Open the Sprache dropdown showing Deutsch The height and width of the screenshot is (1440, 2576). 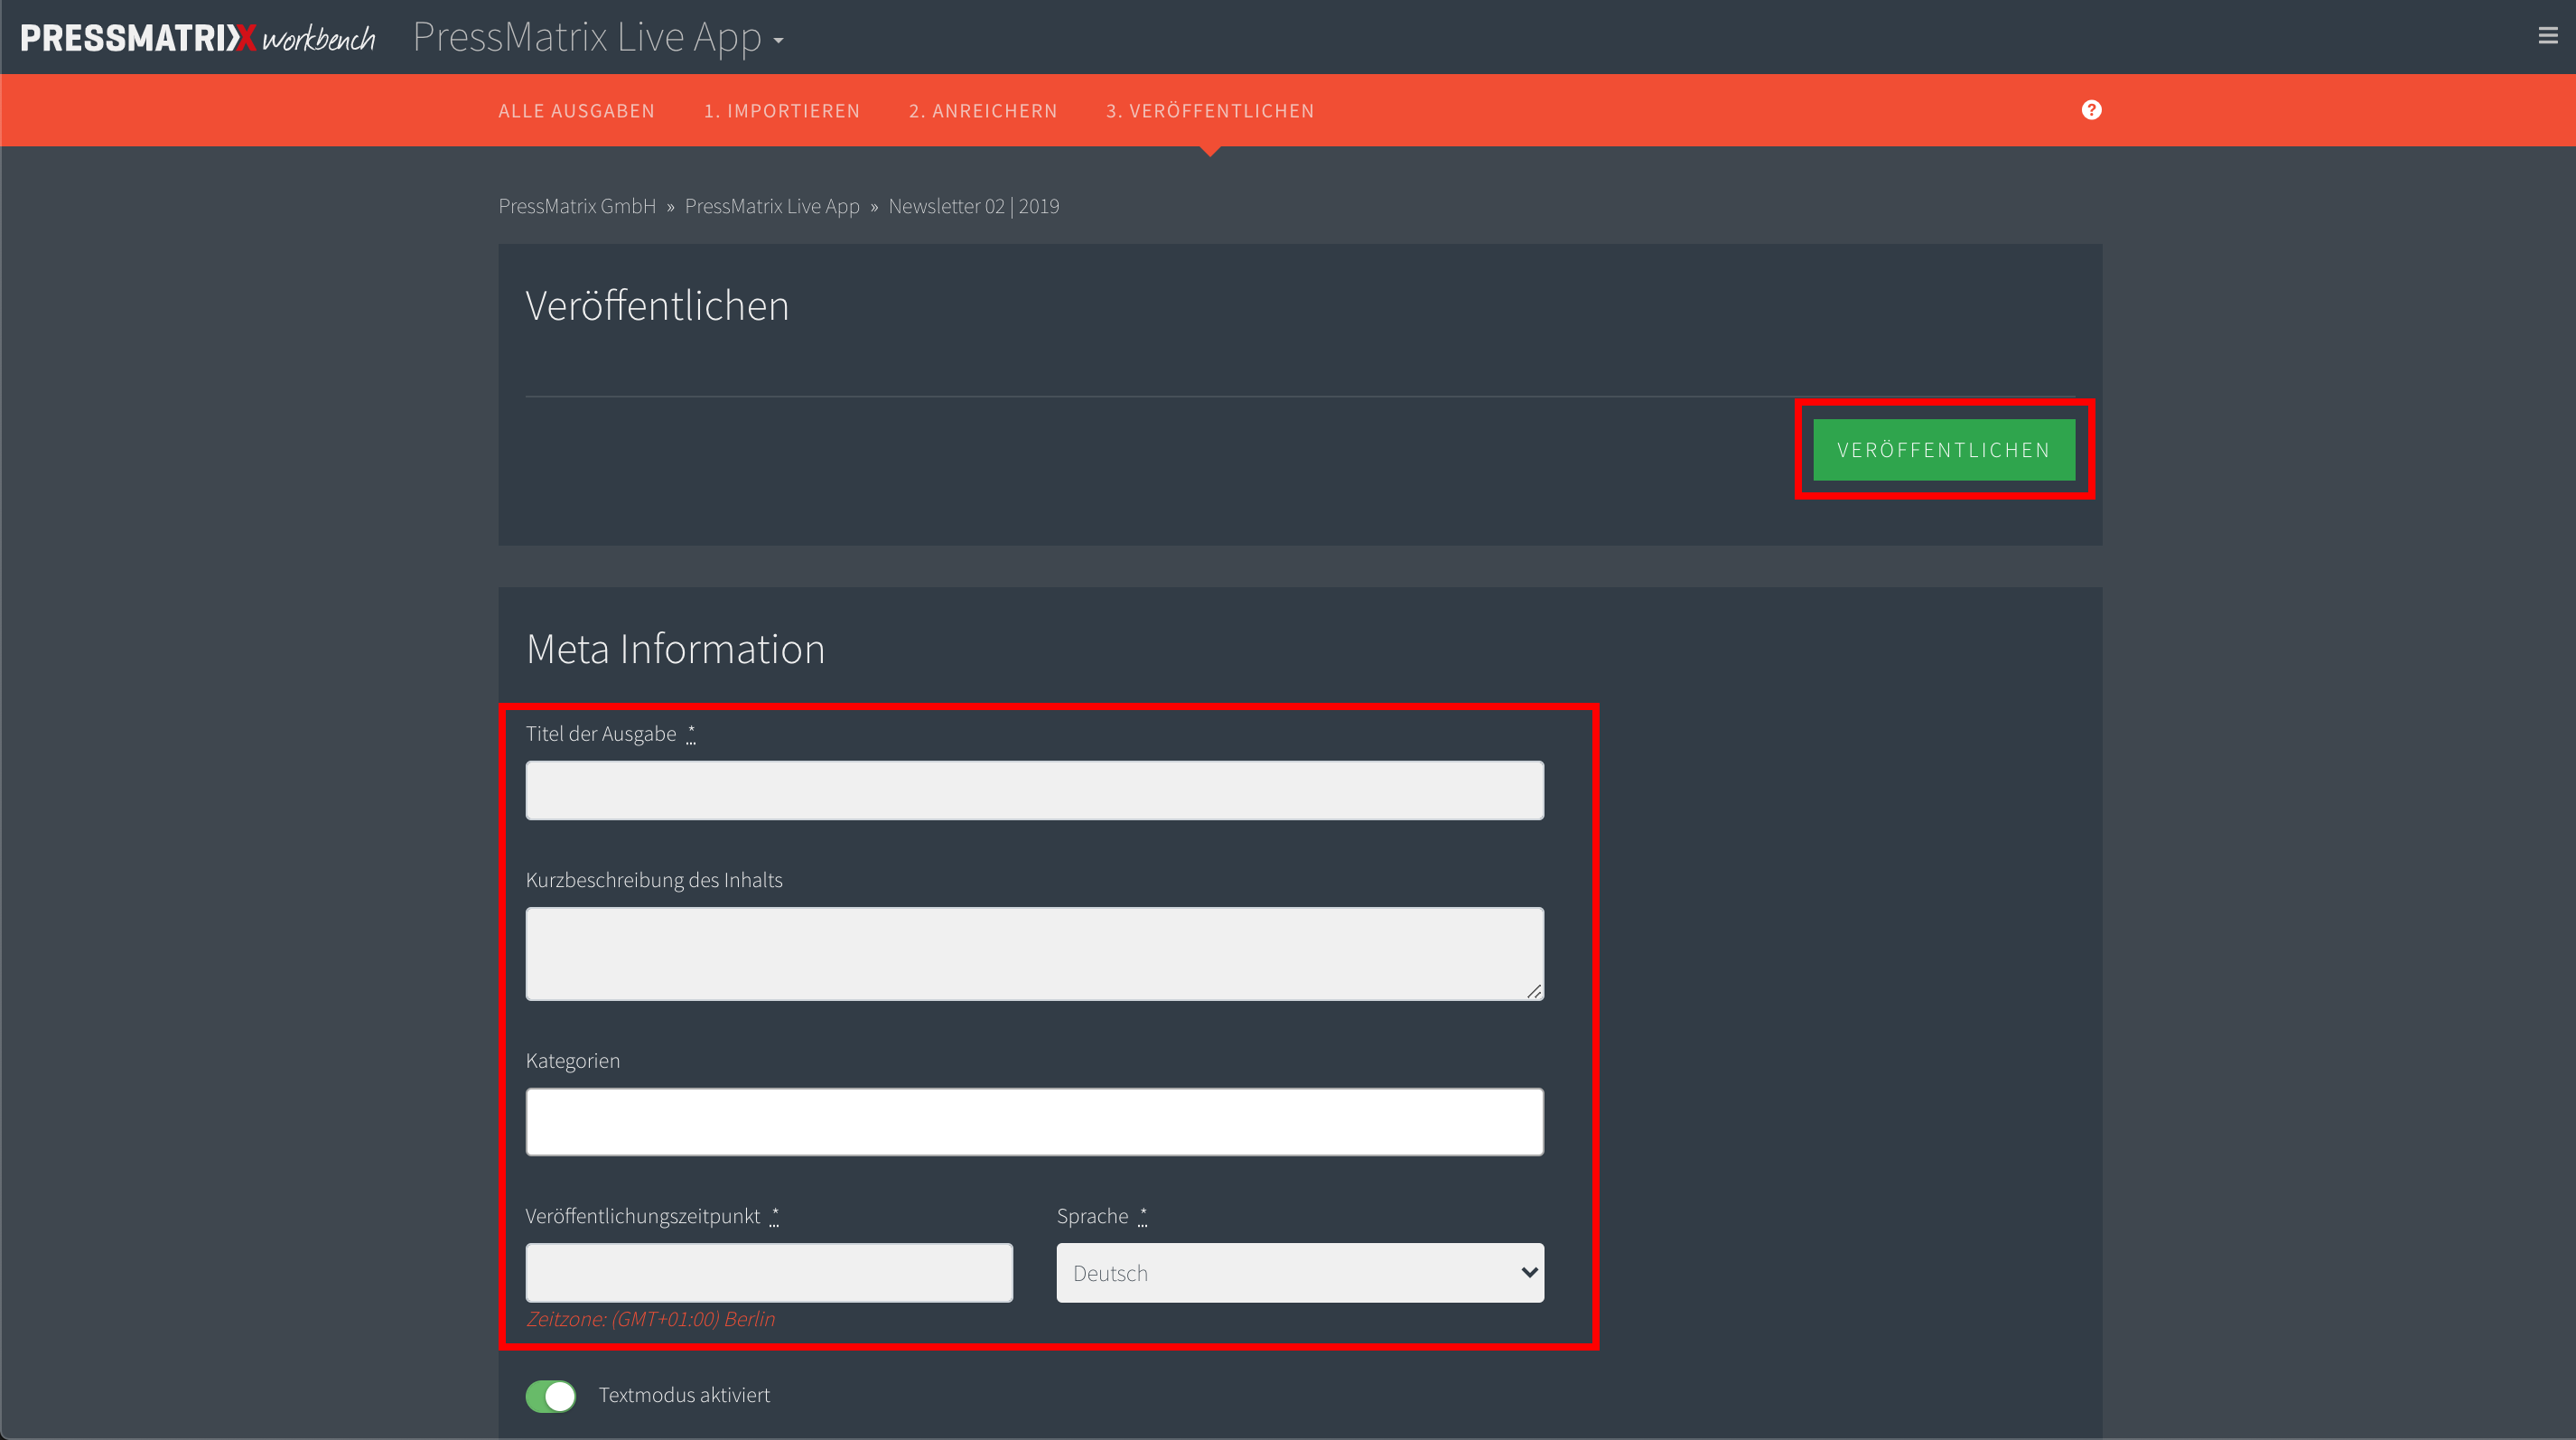(1300, 1273)
